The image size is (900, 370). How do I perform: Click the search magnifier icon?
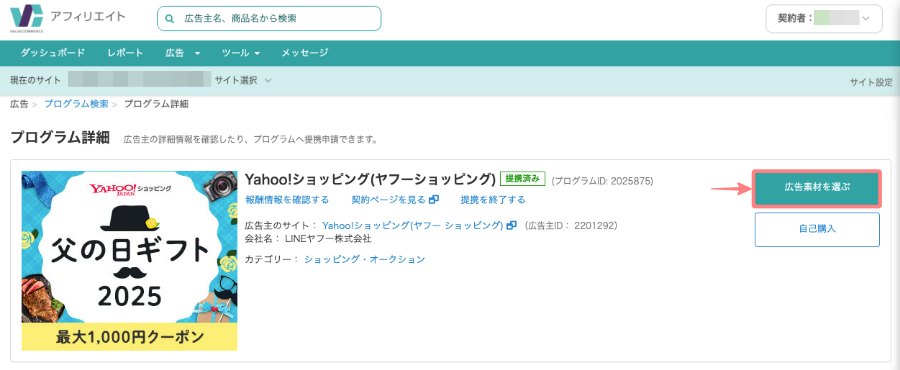coord(169,19)
